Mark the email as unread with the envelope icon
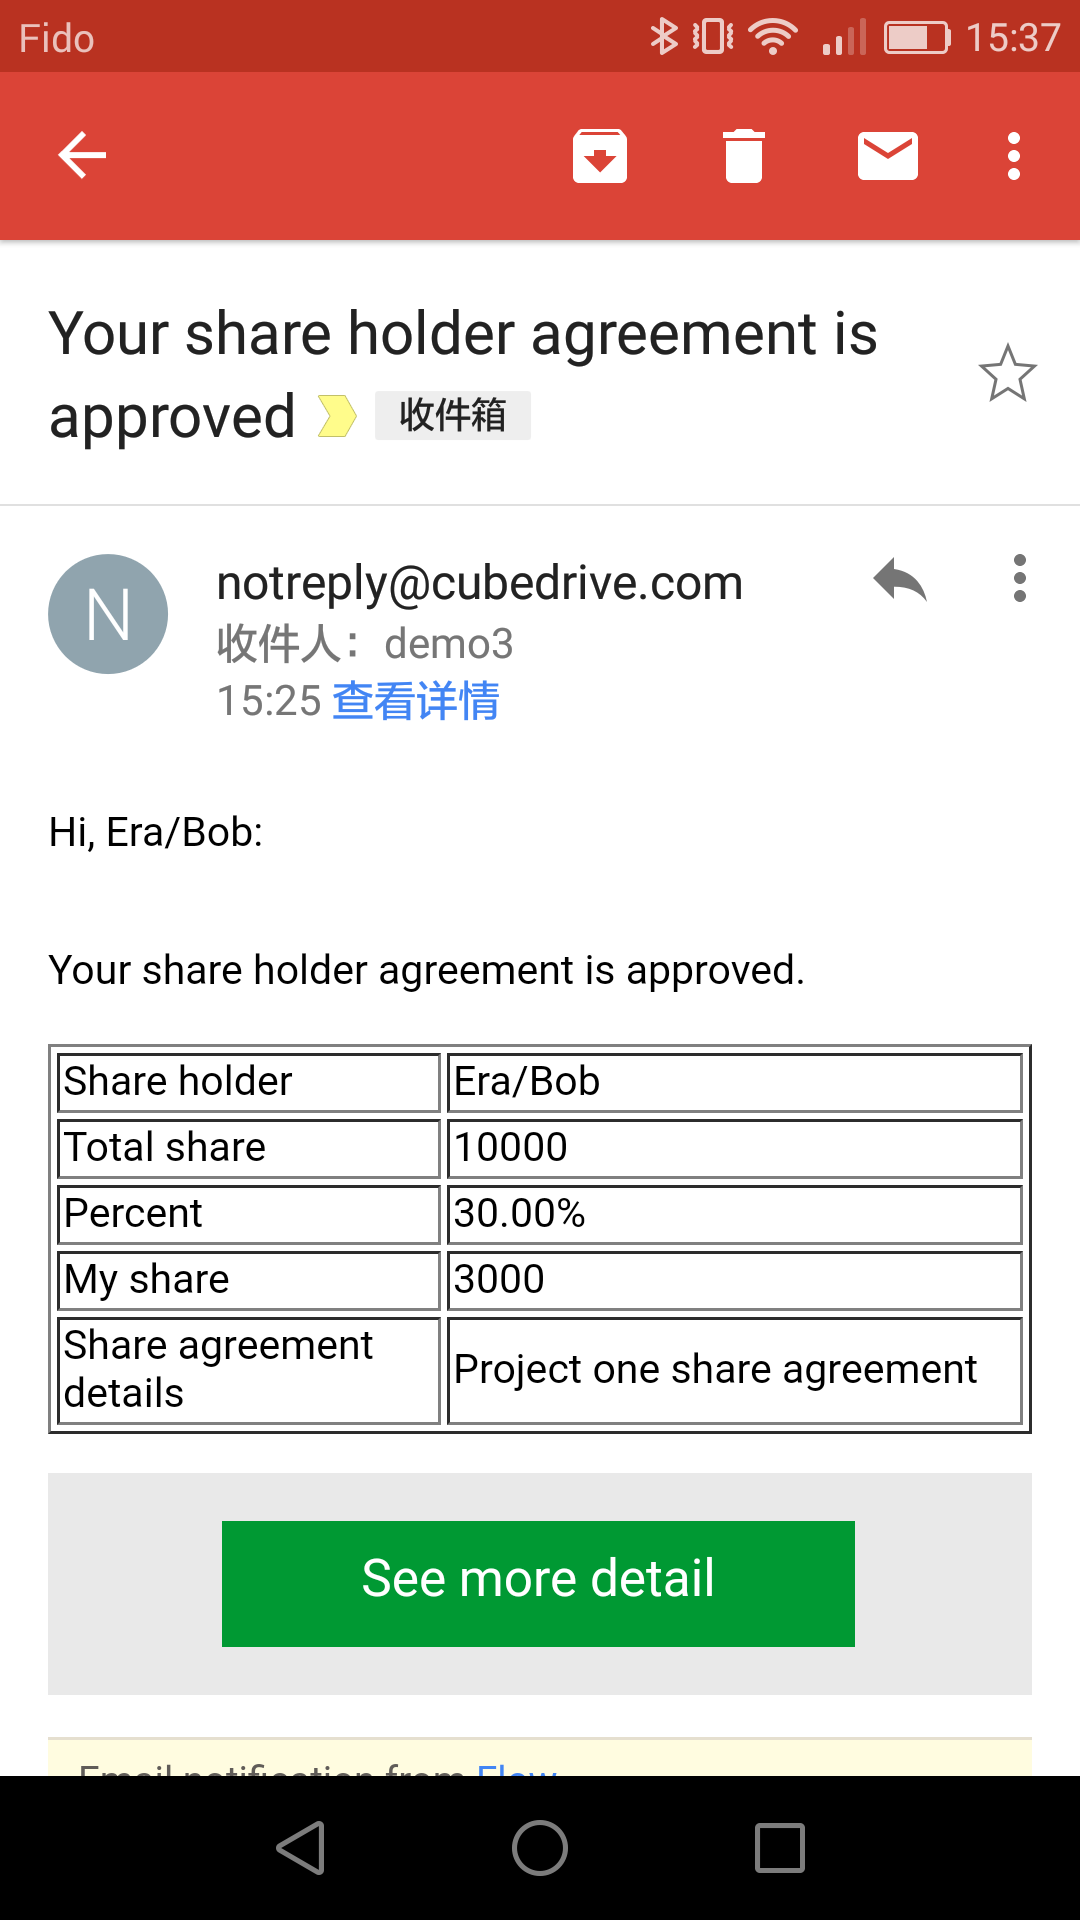Viewport: 1080px width, 1920px height. pyautogui.click(x=888, y=156)
